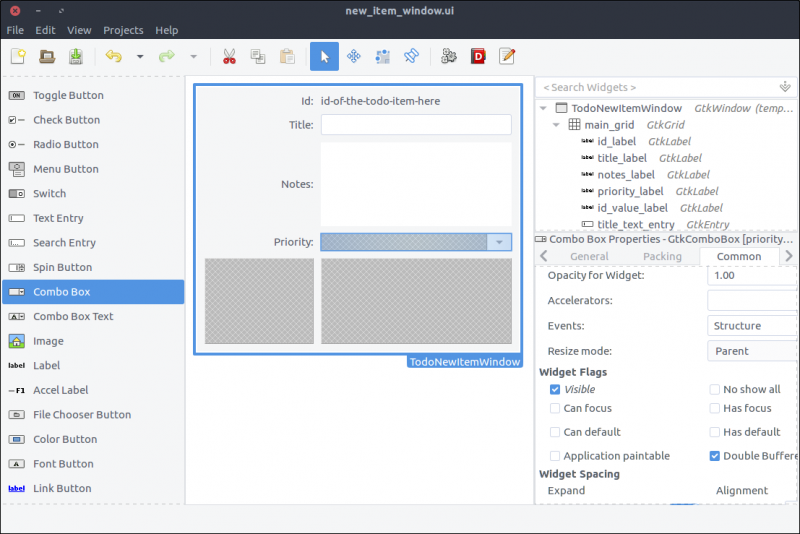The image size is (800, 534).
Task: Pick File Chooser Button in palette
Action: [x=82, y=414]
